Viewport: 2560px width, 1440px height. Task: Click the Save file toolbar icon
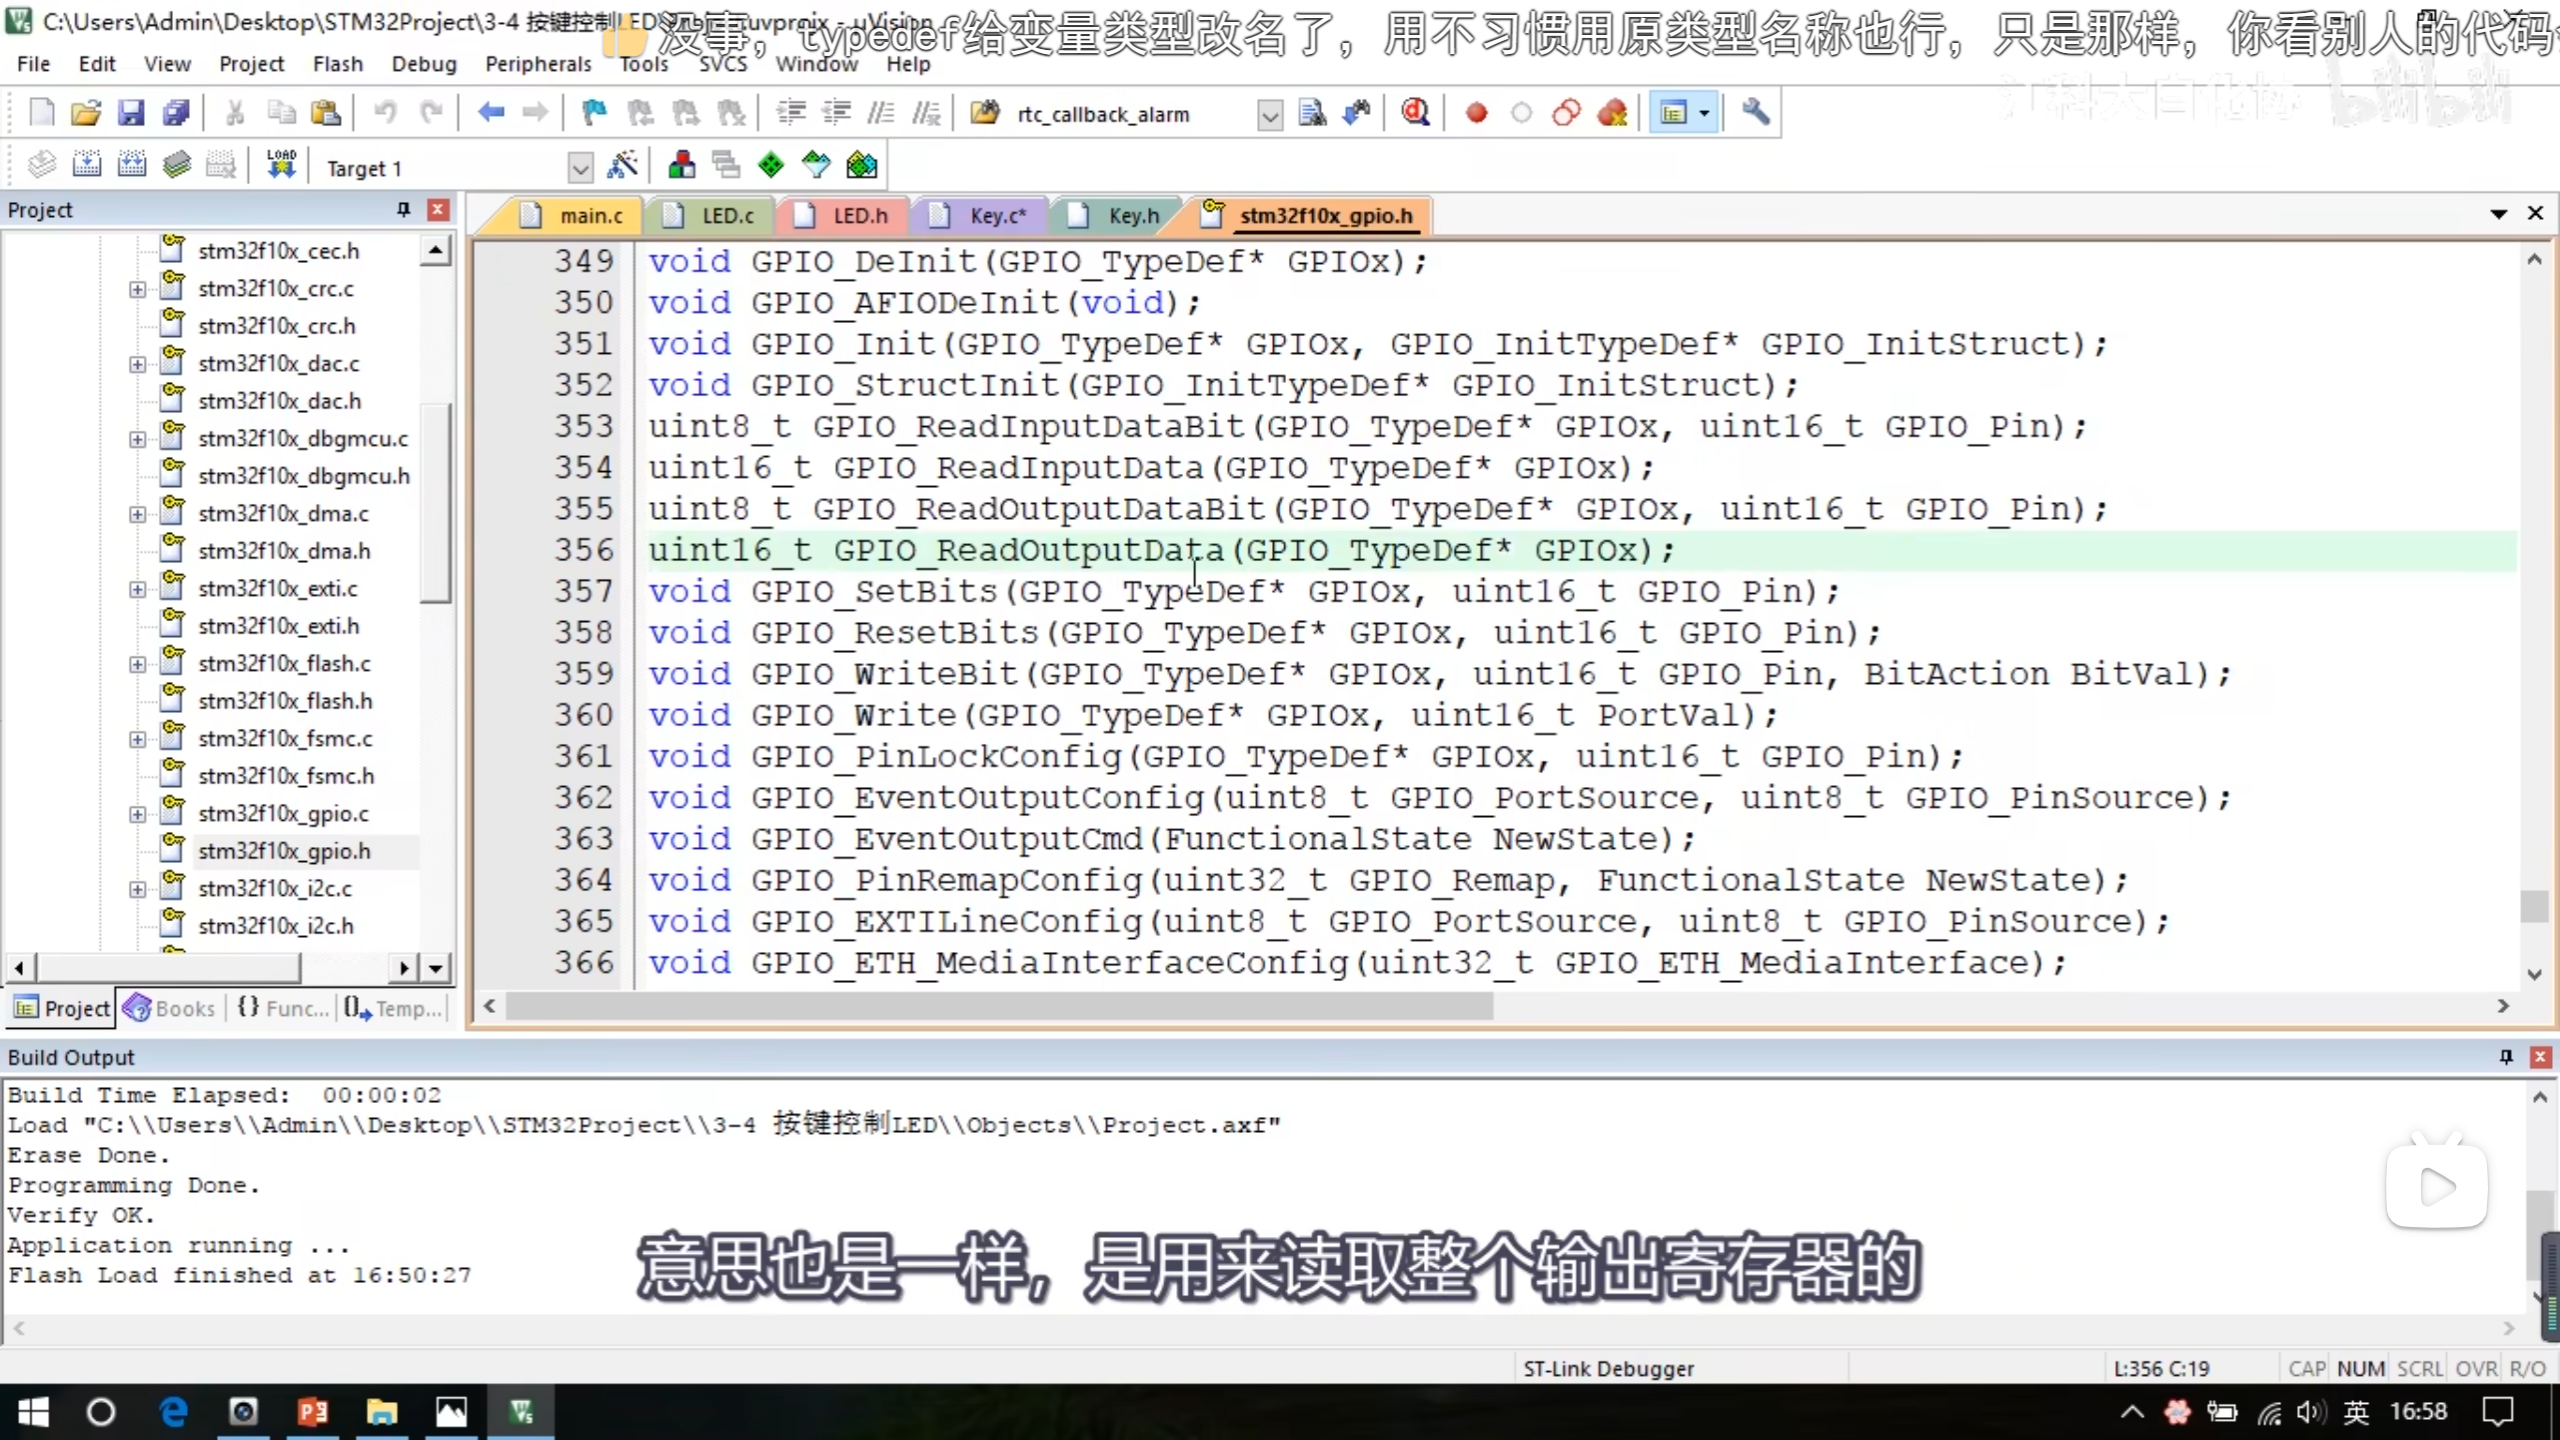click(x=131, y=113)
